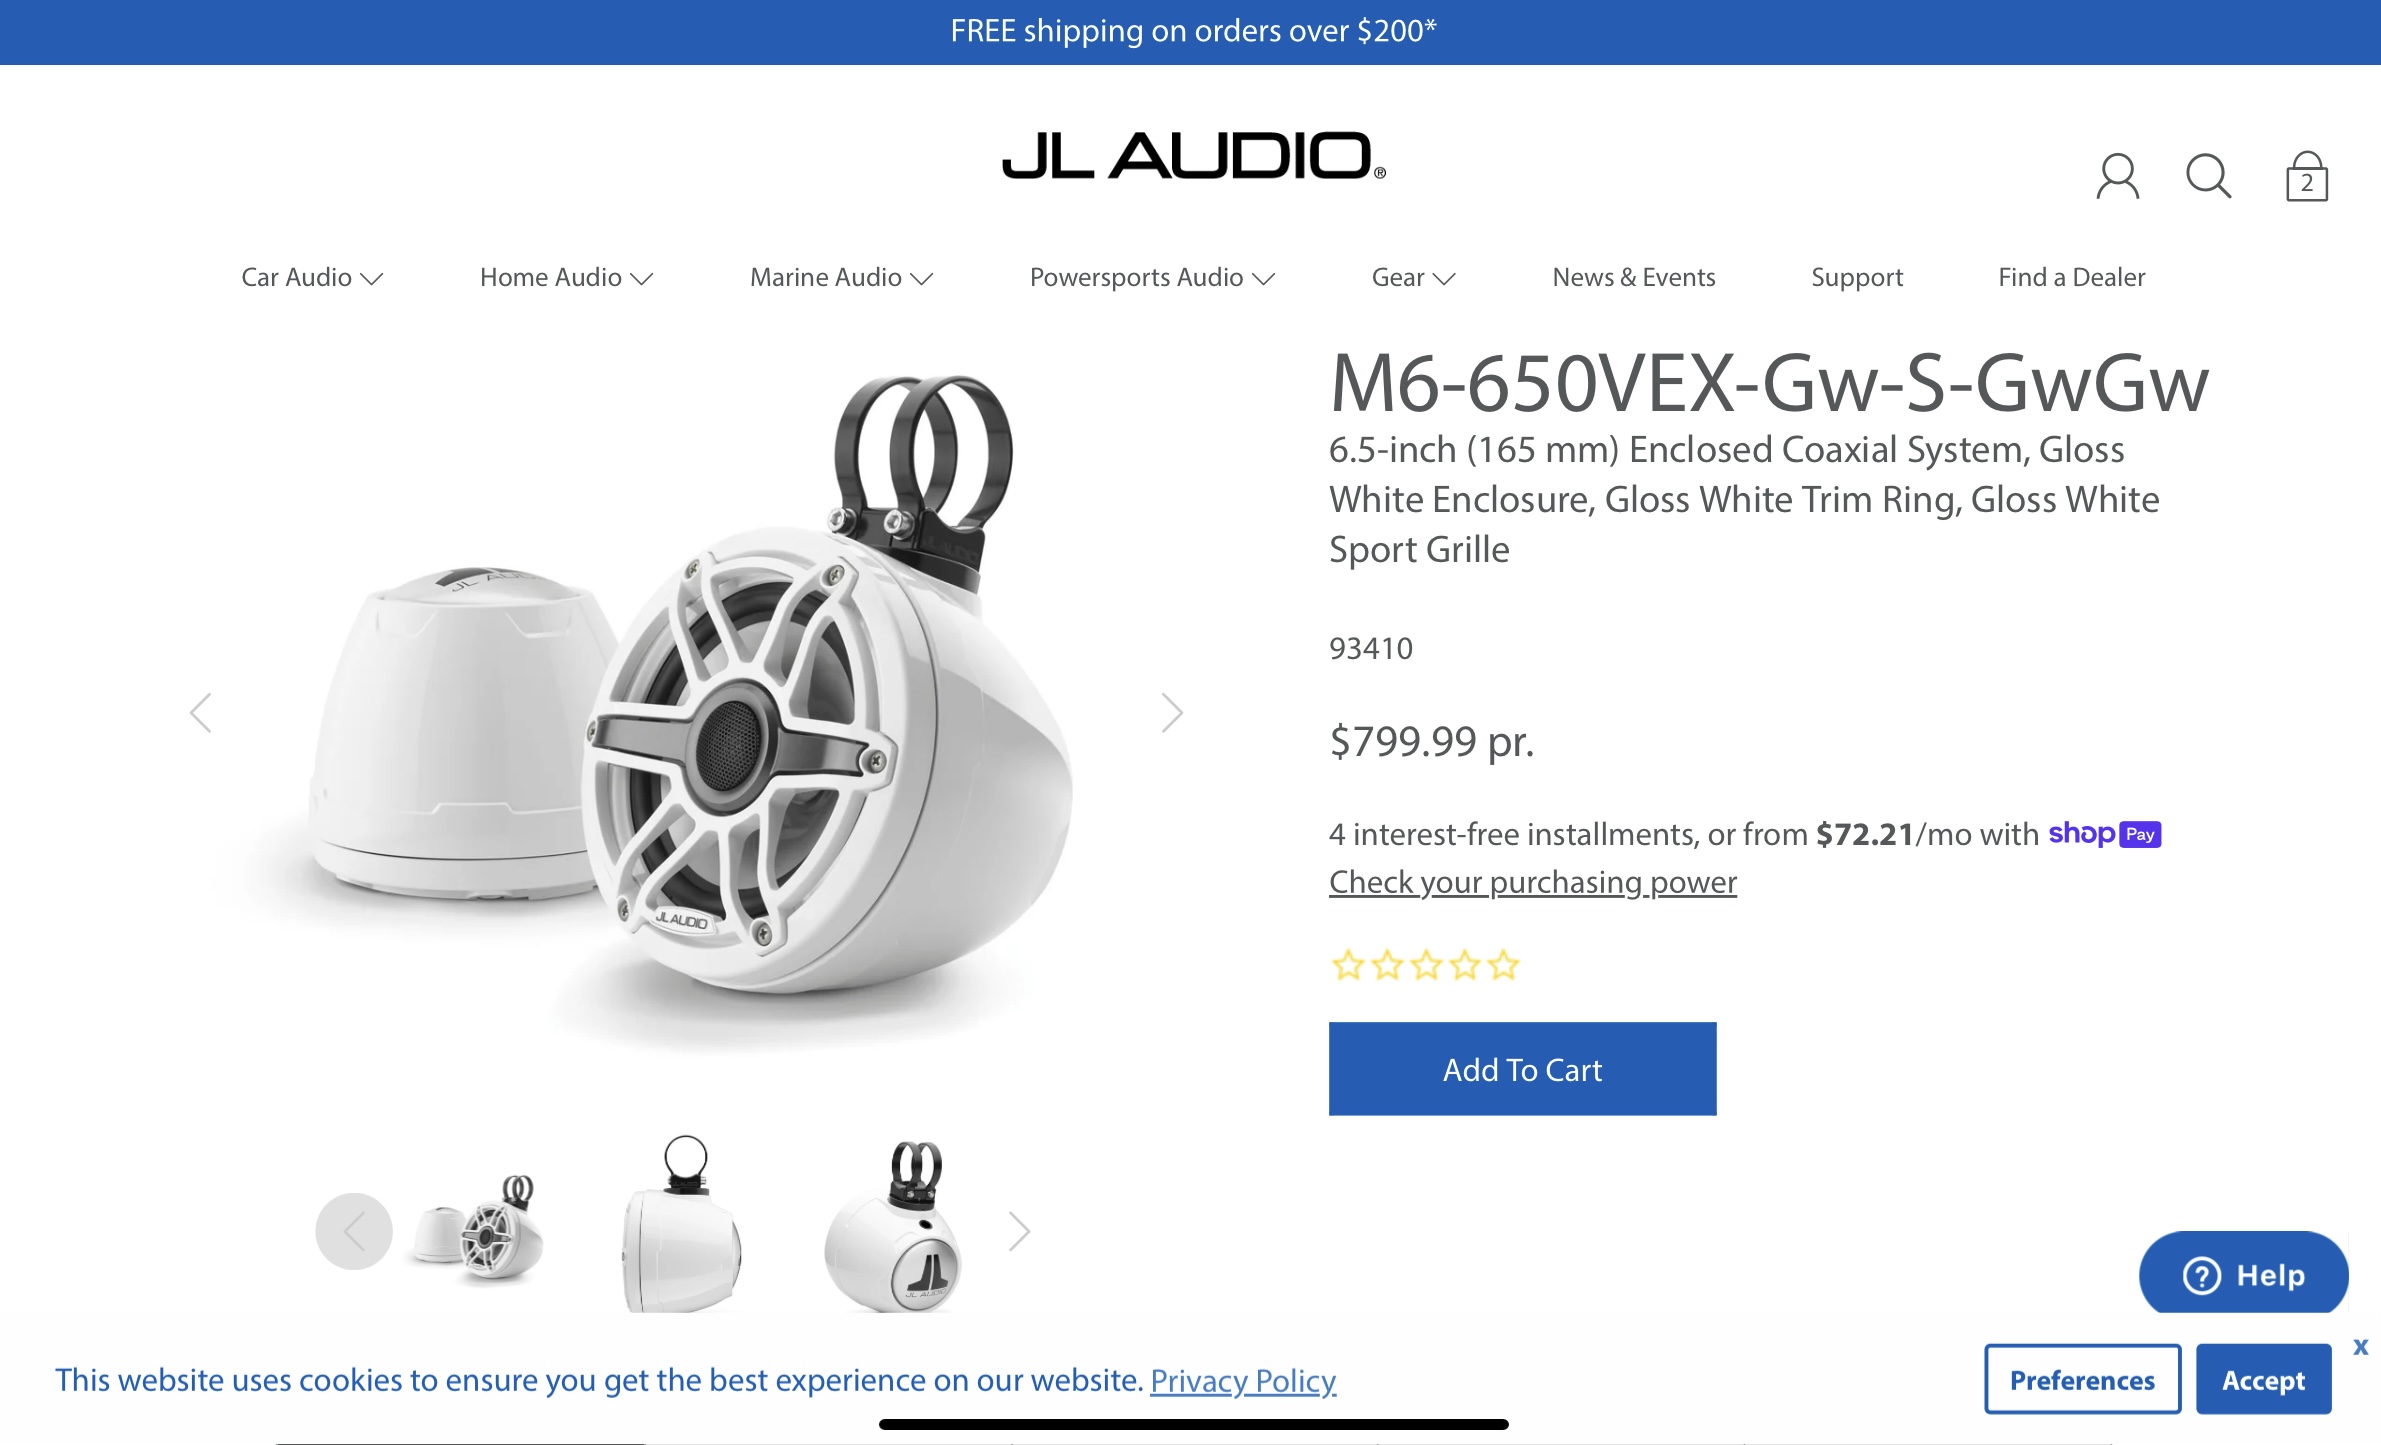The image size is (2381, 1445).
Task: Open the user account icon
Action: coord(2117,177)
